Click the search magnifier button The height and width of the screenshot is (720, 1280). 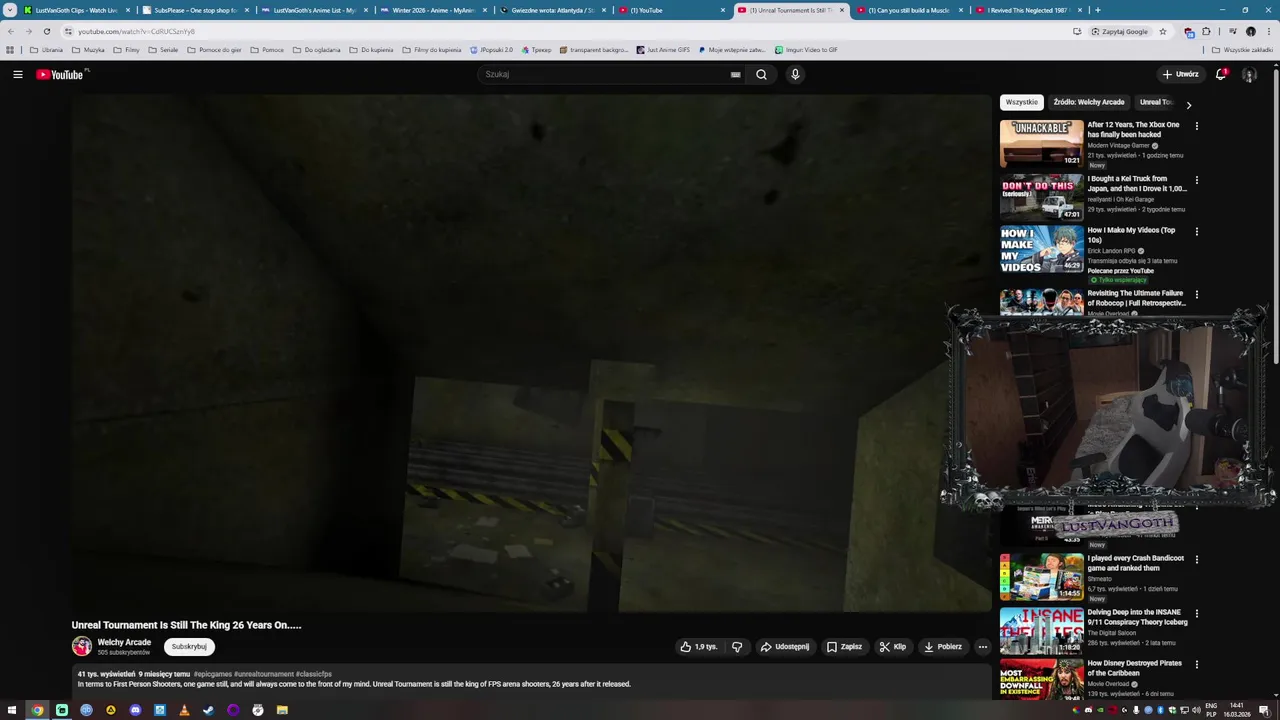761,74
